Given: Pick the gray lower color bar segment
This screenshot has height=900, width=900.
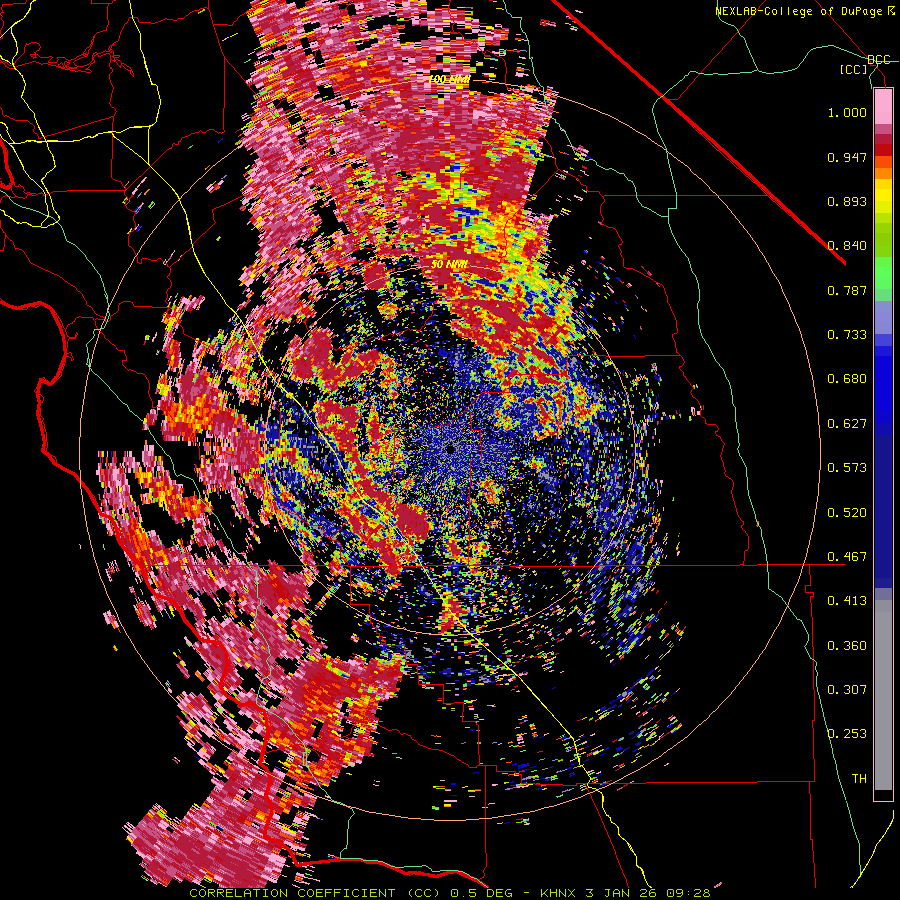Looking at the screenshot, I should (883, 695).
